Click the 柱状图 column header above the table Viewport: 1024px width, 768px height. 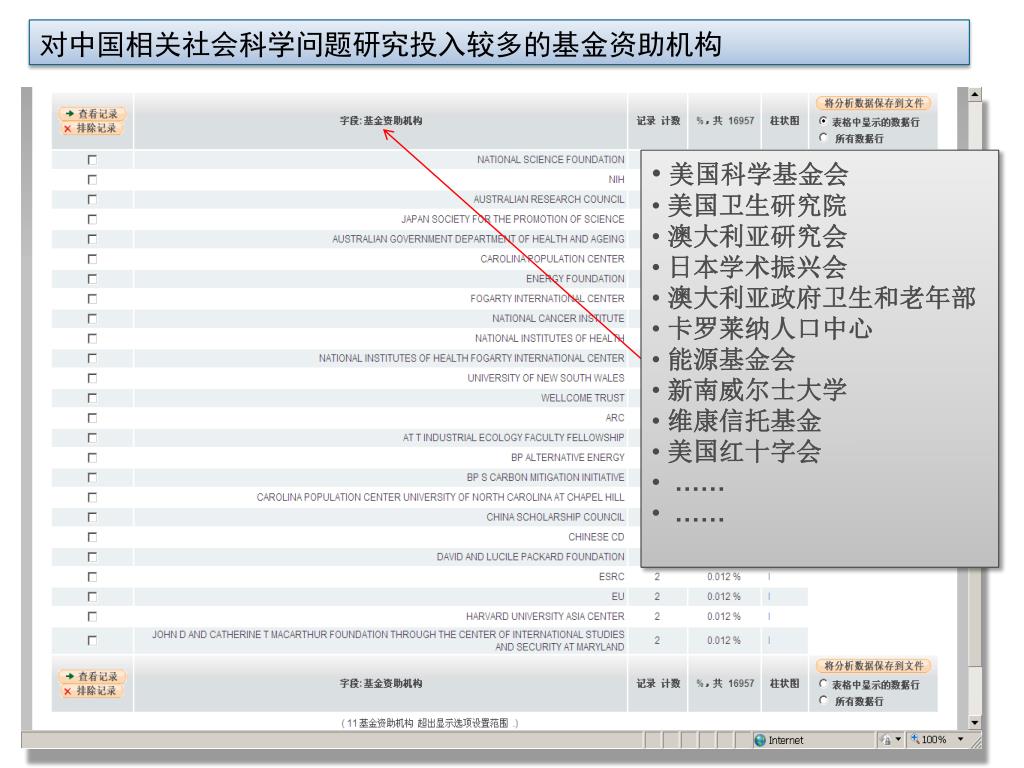click(784, 121)
